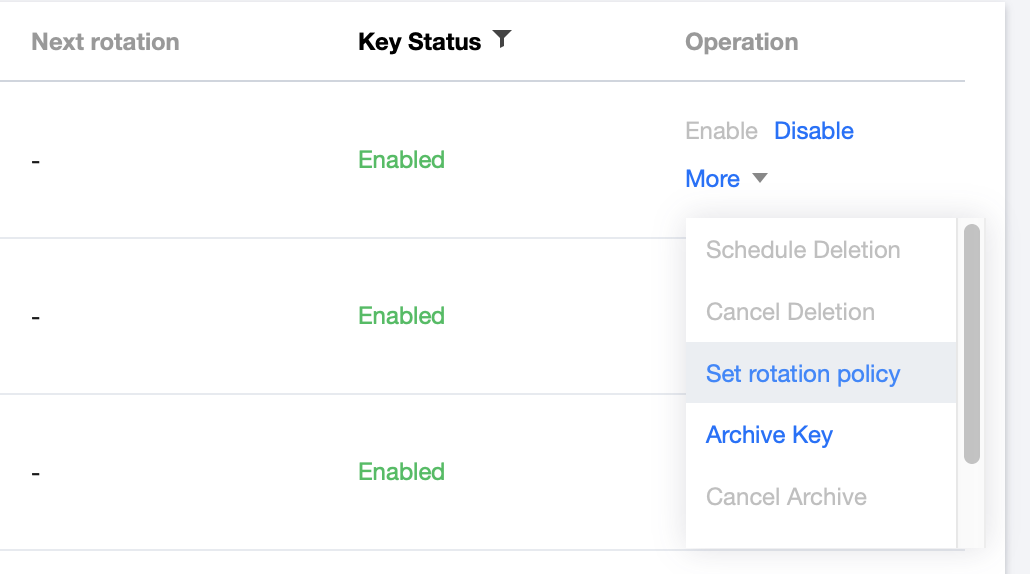Click the Key Status filter funnel icon
This screenshot has width=1030, height=574.
(x=502, y=40)
